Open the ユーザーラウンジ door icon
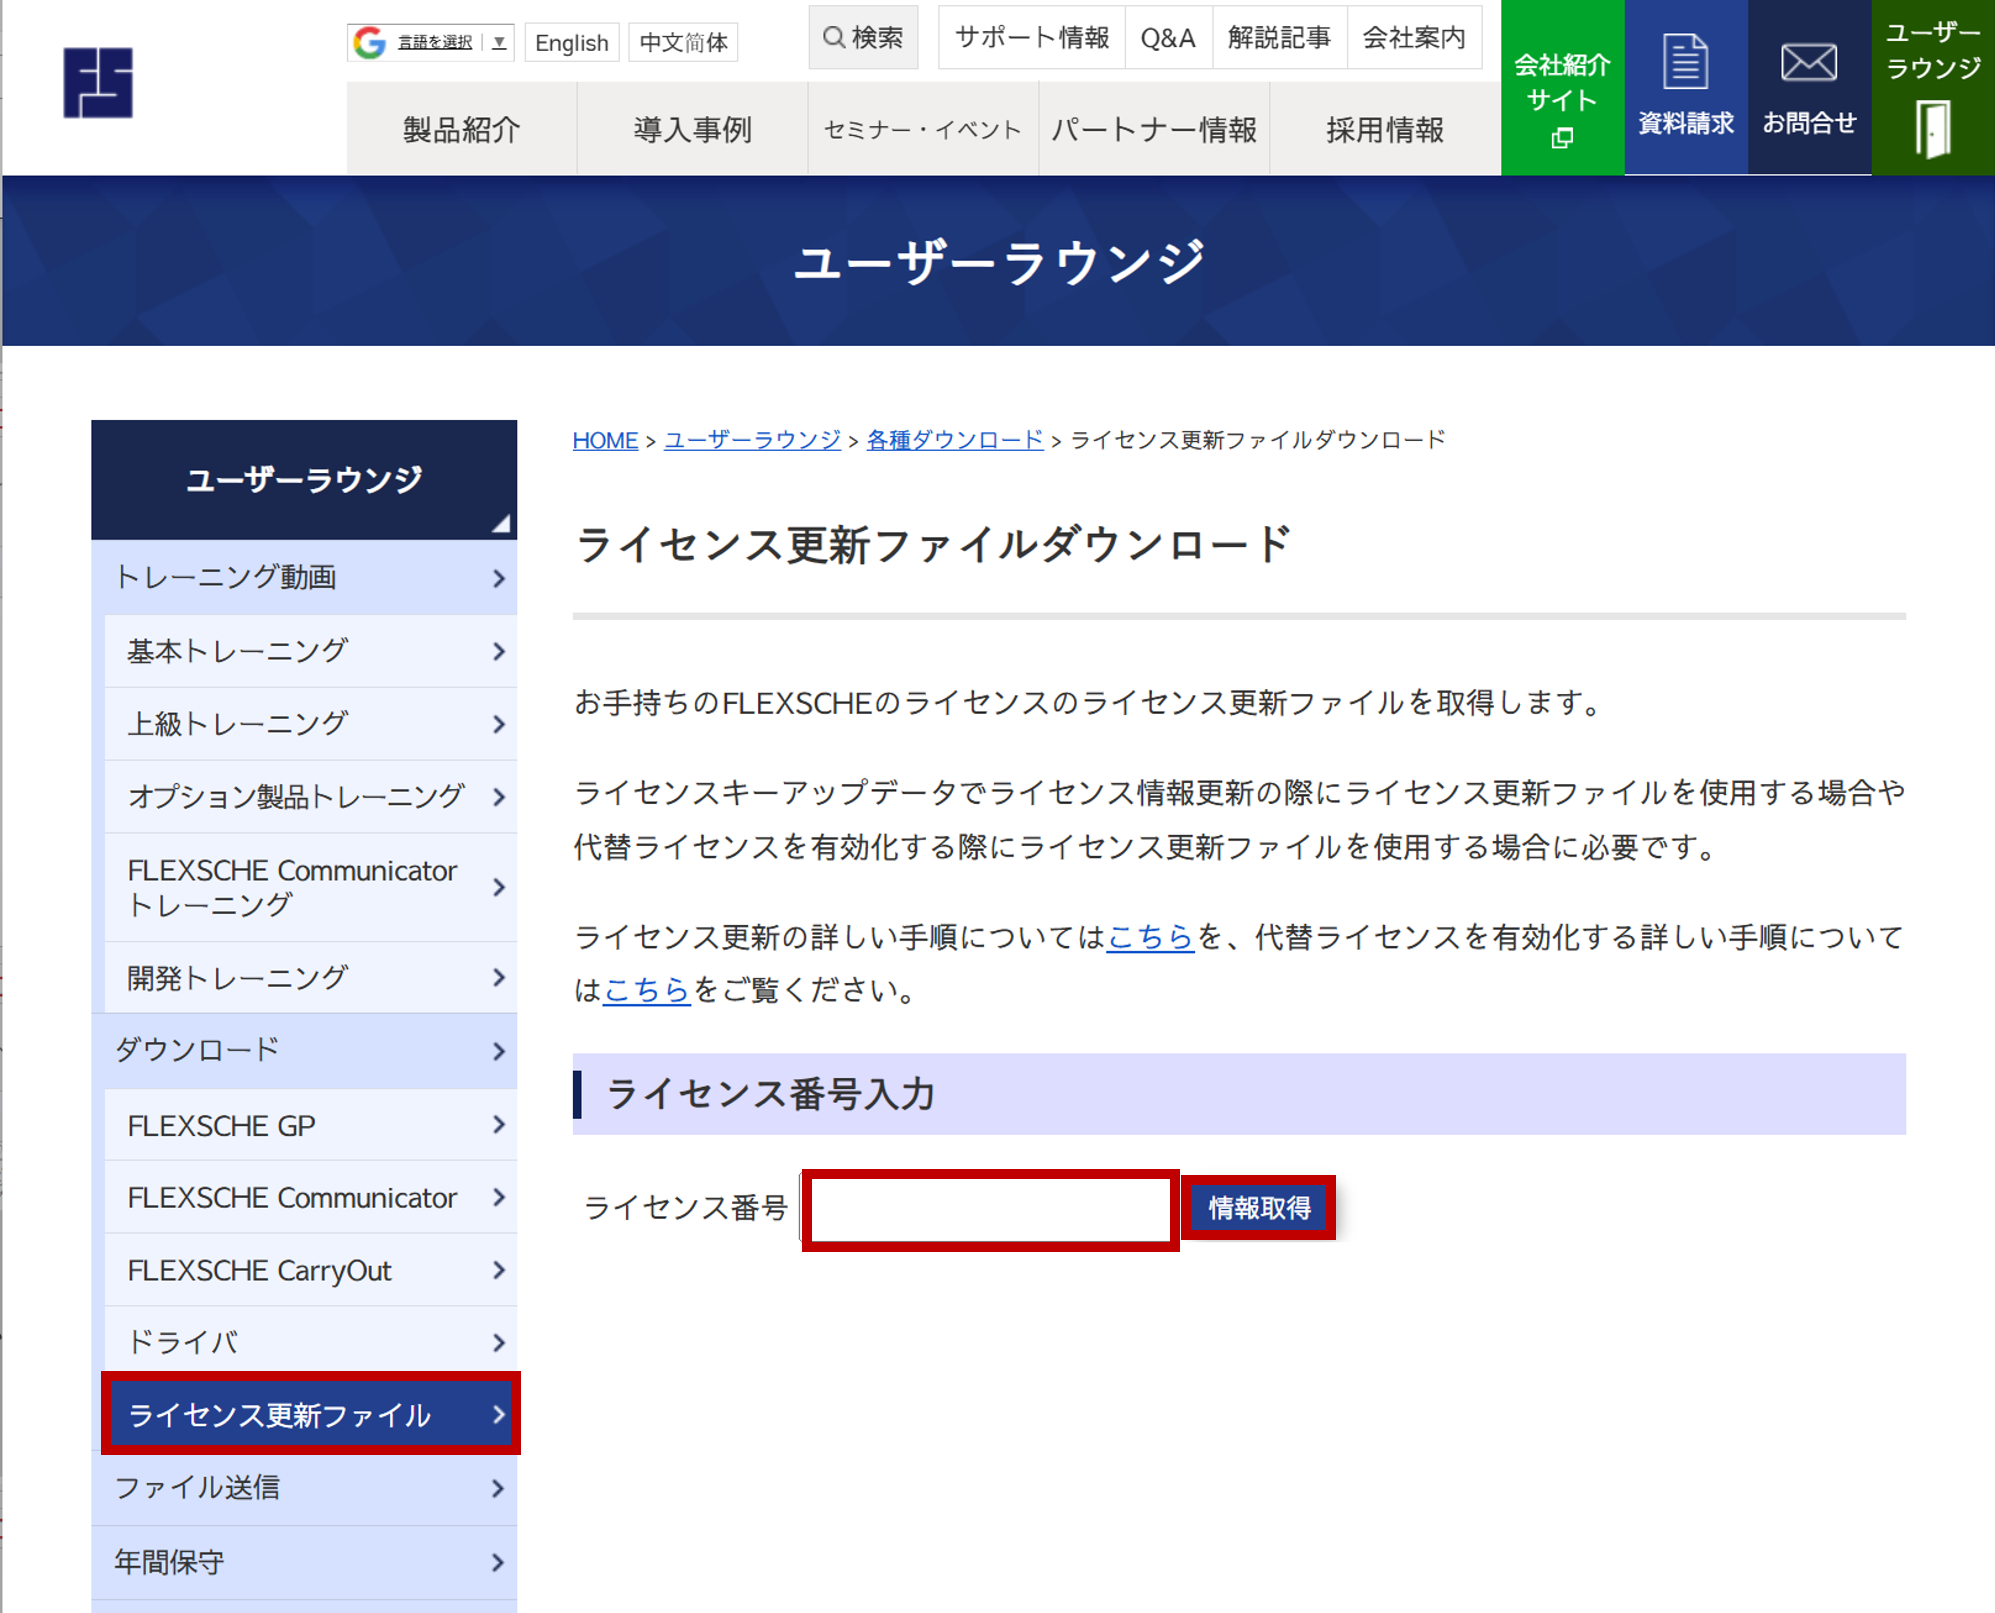 [1932, 129]
